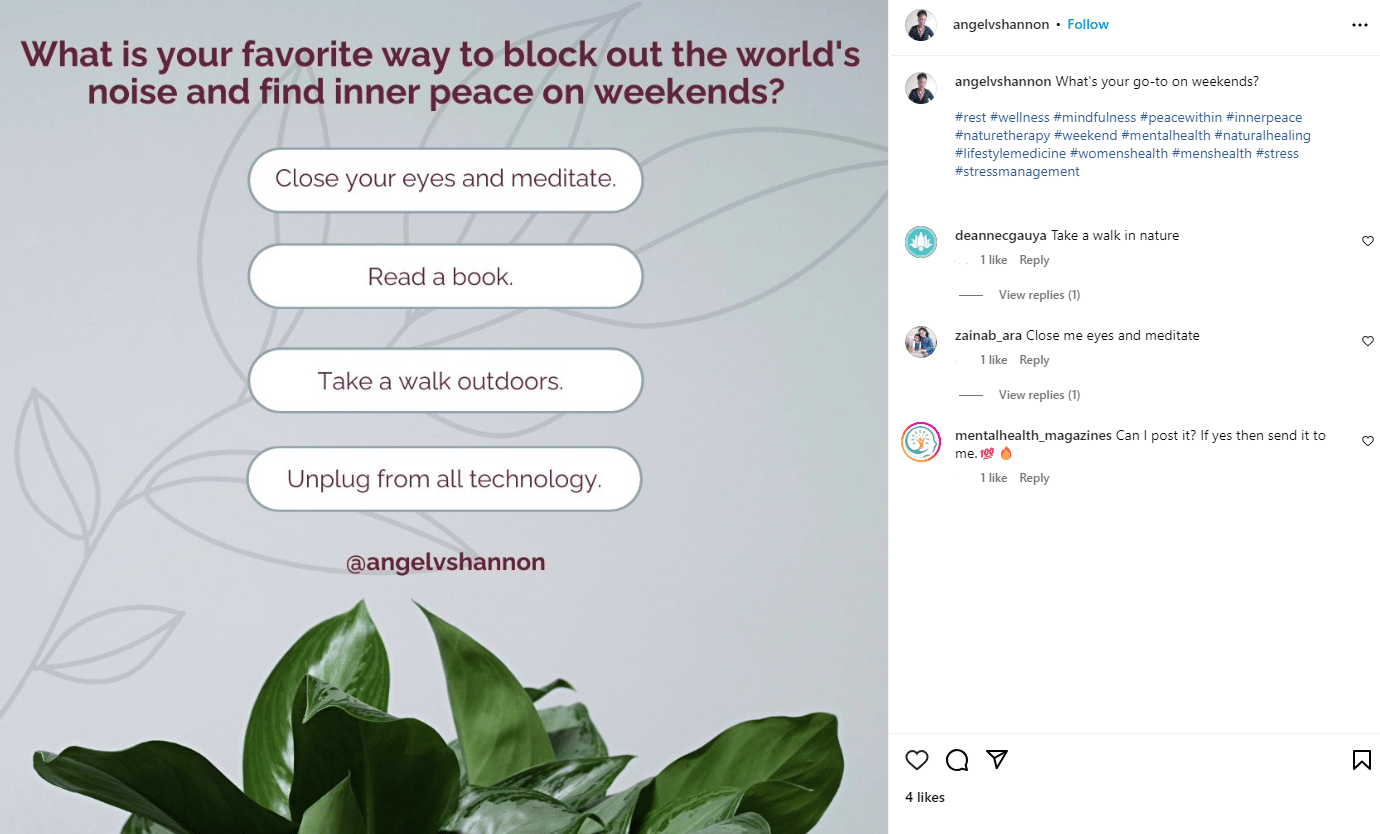The height and width of the screenshot is (834, 1380).
Task: Open the #mindfulness hashtag
Action: 1094,117
